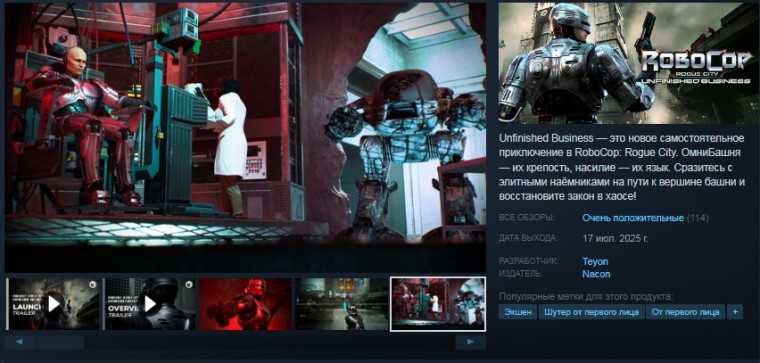Click the play icon on Overview Trailer
Screen dimensions: 760x363
(151, 304)
